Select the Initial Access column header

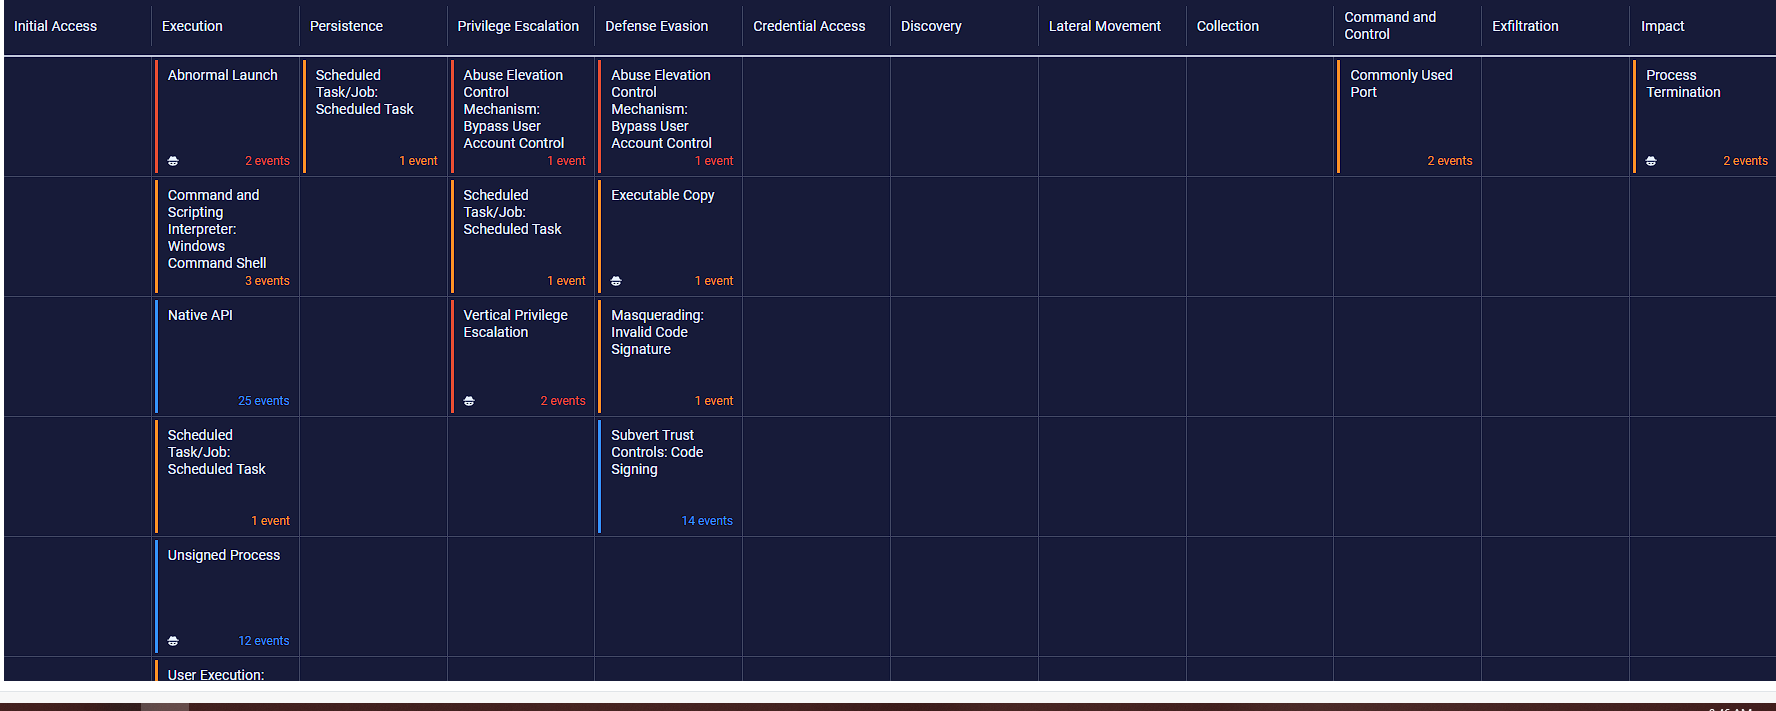click(x=55, y=26)
